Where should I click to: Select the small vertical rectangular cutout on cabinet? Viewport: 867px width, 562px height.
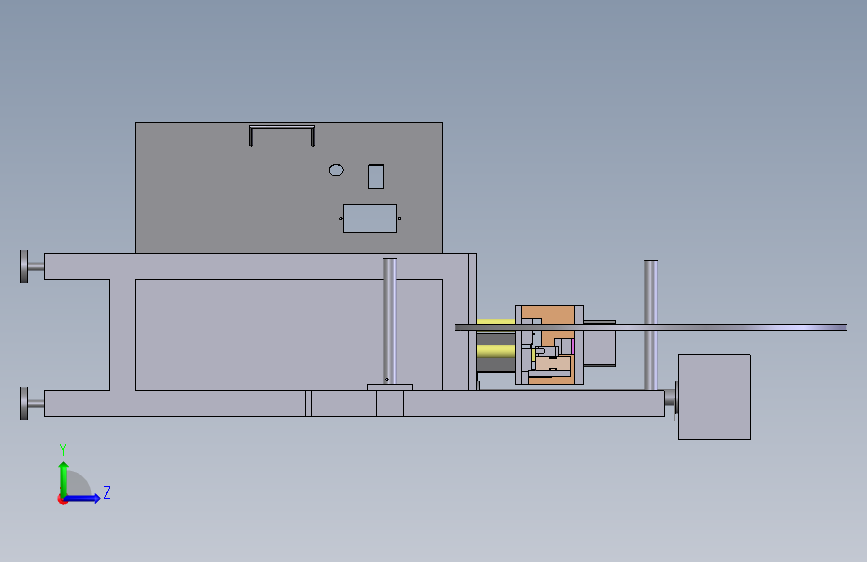coord(376,176)
